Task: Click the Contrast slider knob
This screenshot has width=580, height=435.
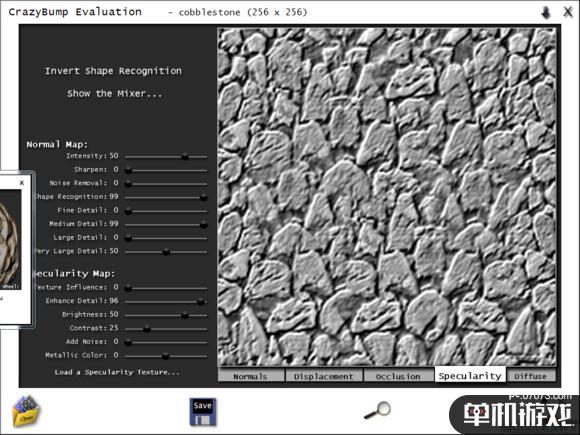Action: [x=146, y=328]
